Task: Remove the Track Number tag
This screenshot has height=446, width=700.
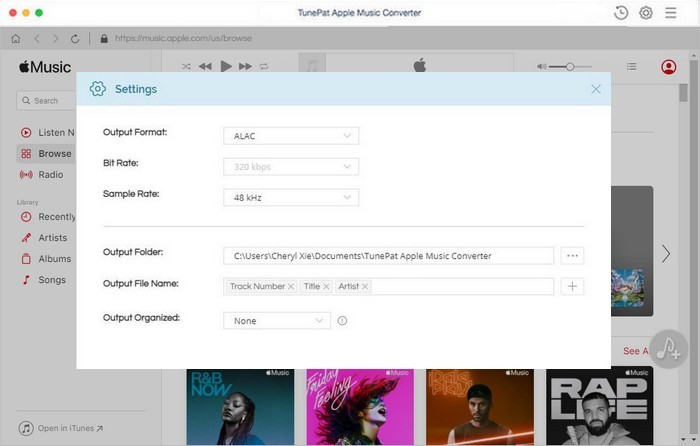Action: tap(291, 287)
